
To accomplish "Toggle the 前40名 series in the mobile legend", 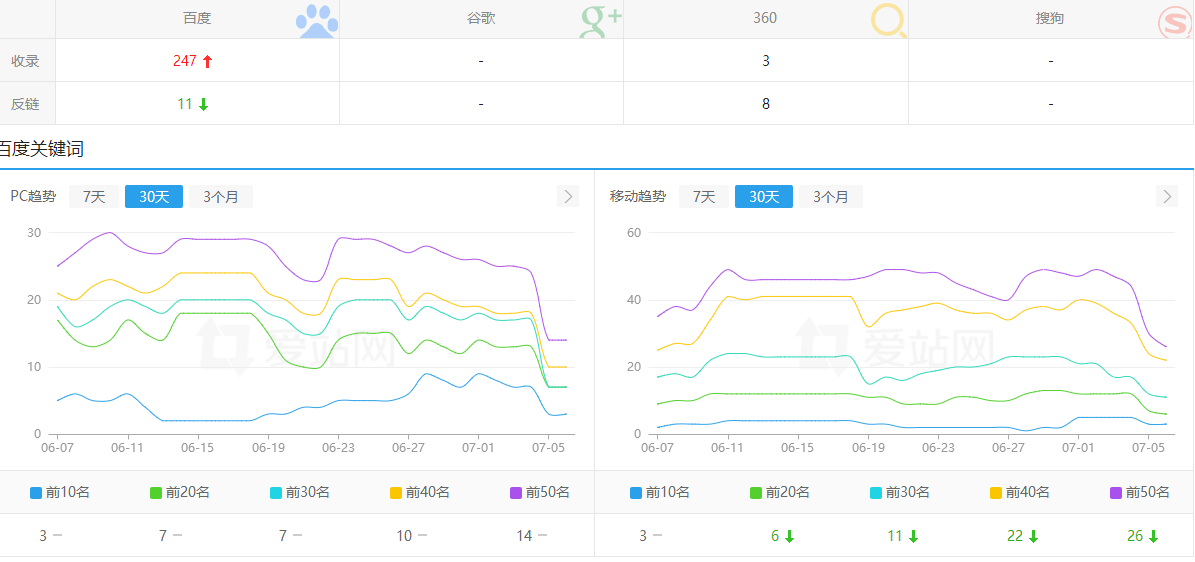I will [1019, 493].
